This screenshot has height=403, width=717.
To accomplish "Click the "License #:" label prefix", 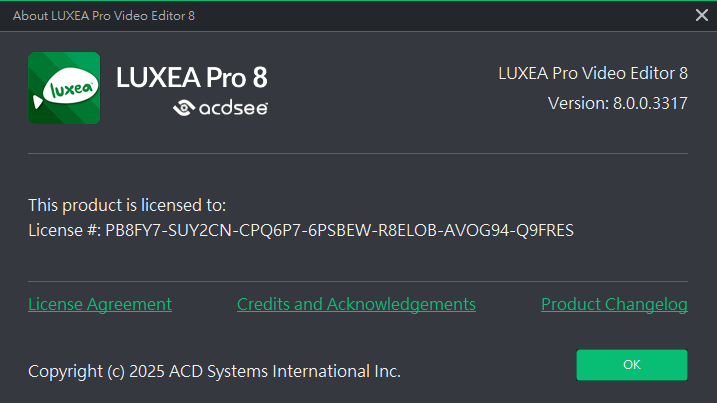I will (64, 230).
